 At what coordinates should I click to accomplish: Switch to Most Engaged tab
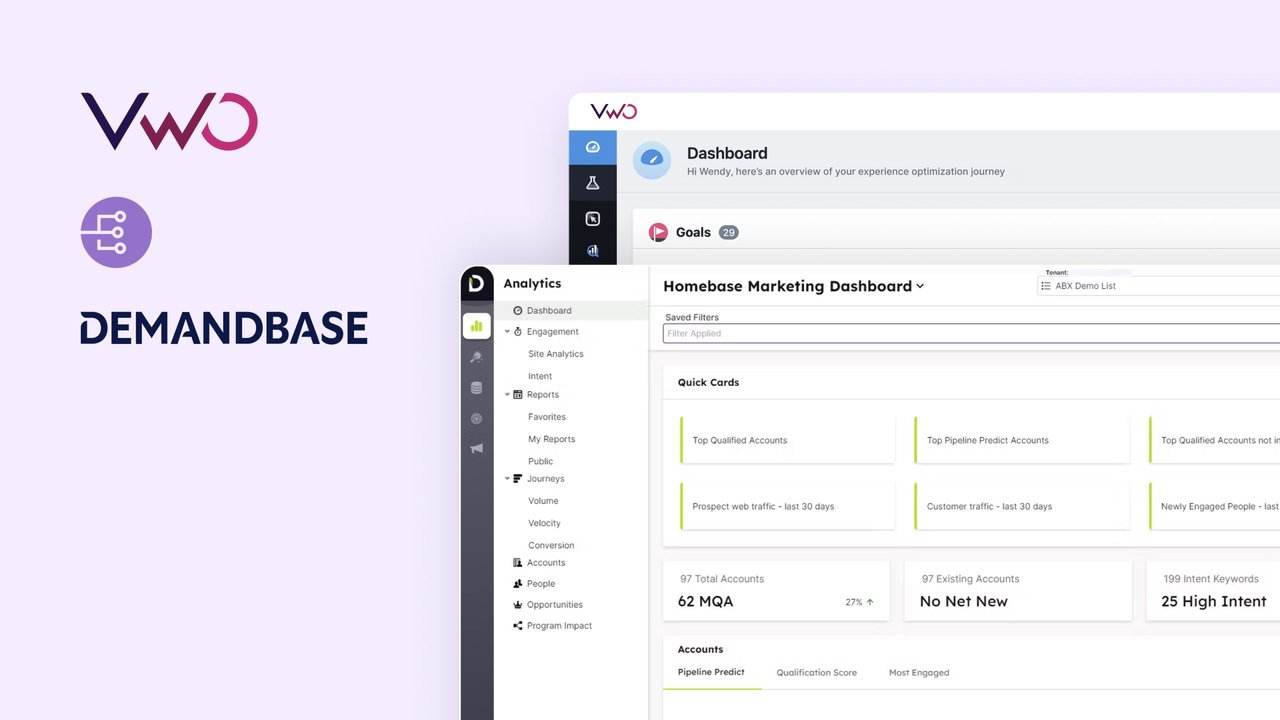tap(918, 673)
